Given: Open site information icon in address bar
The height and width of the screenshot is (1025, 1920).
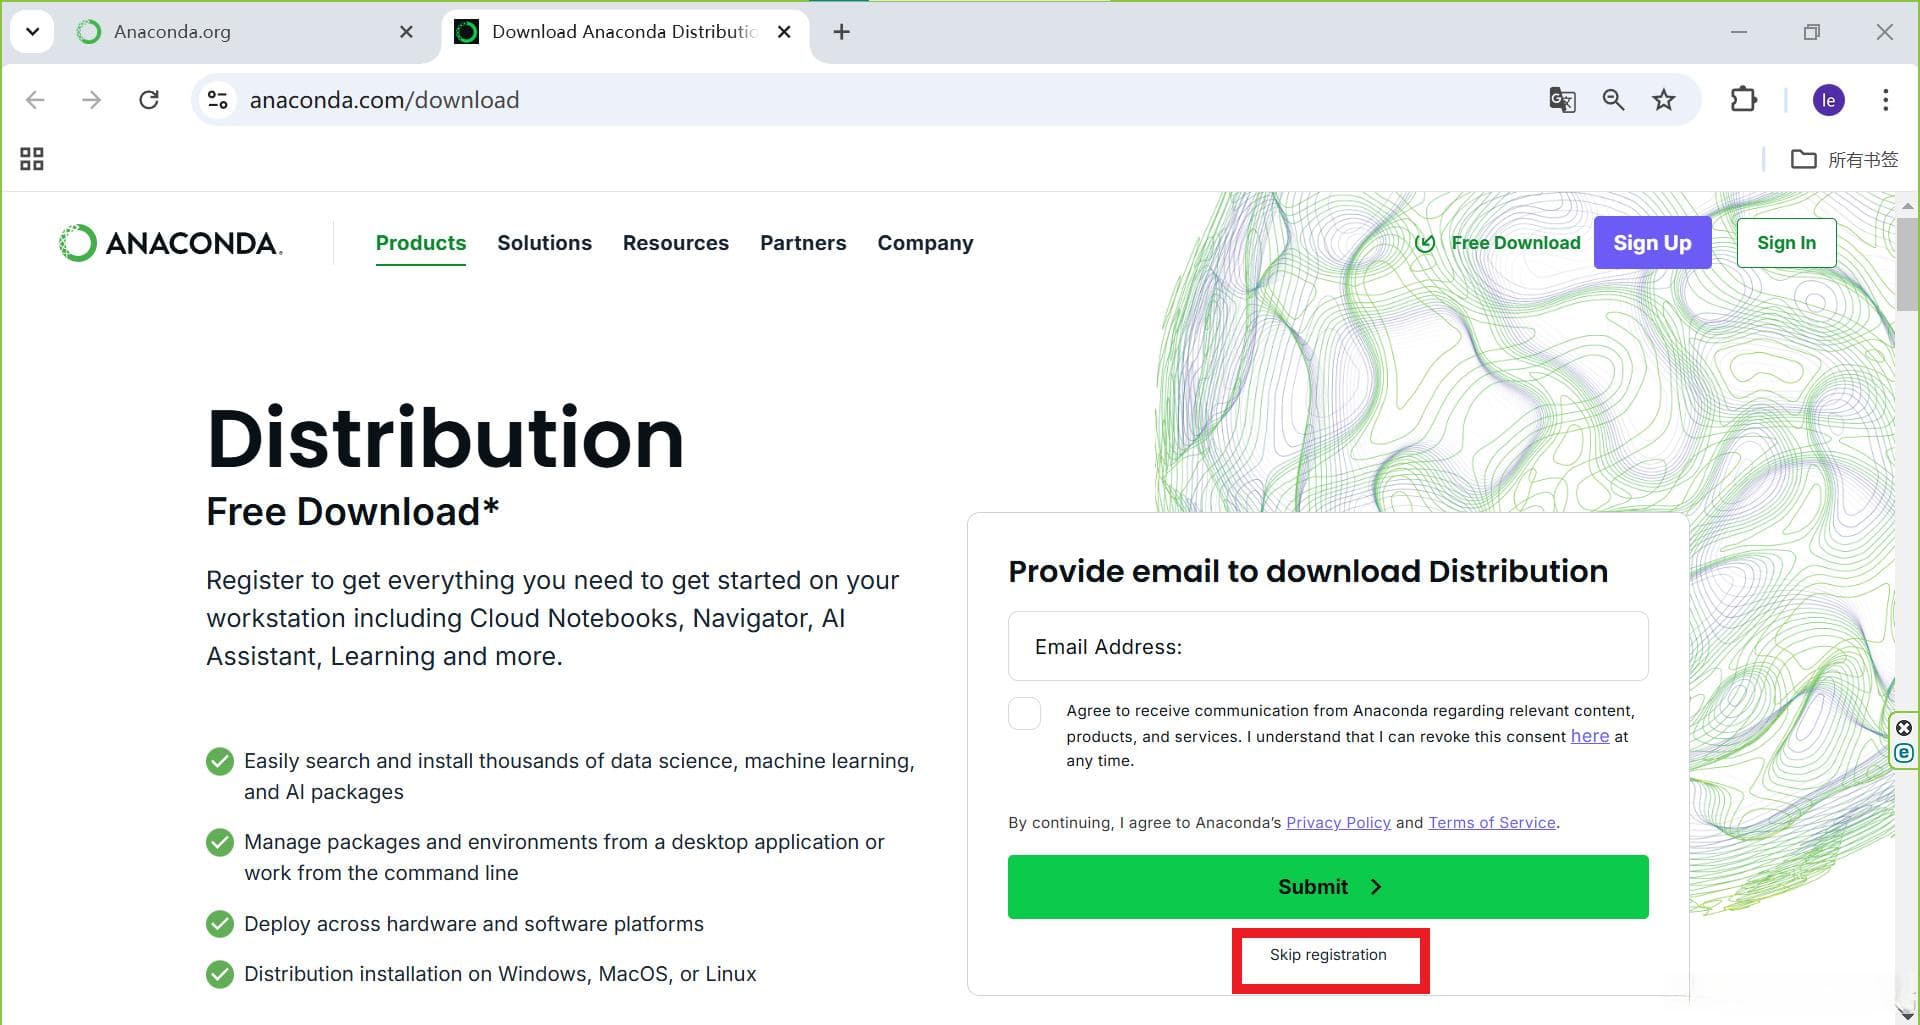Looking at the screenshot, I should (218, 100).
